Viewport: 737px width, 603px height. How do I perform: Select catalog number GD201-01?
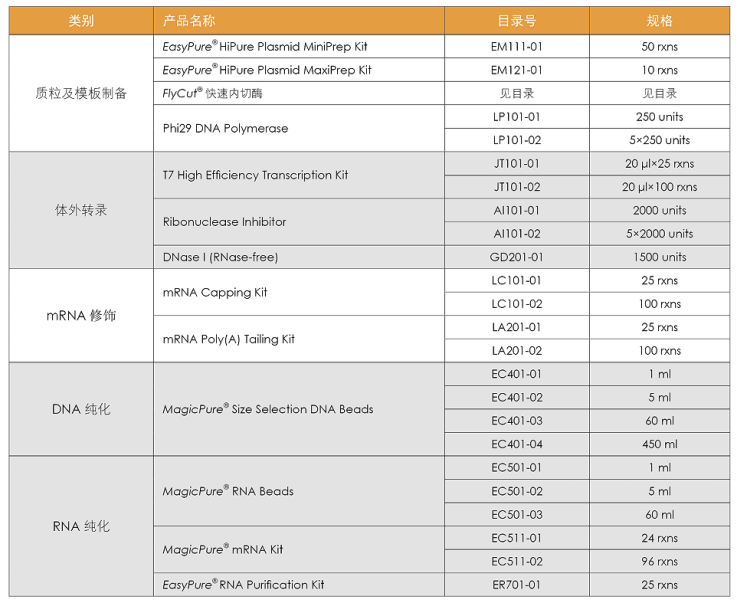517,257
